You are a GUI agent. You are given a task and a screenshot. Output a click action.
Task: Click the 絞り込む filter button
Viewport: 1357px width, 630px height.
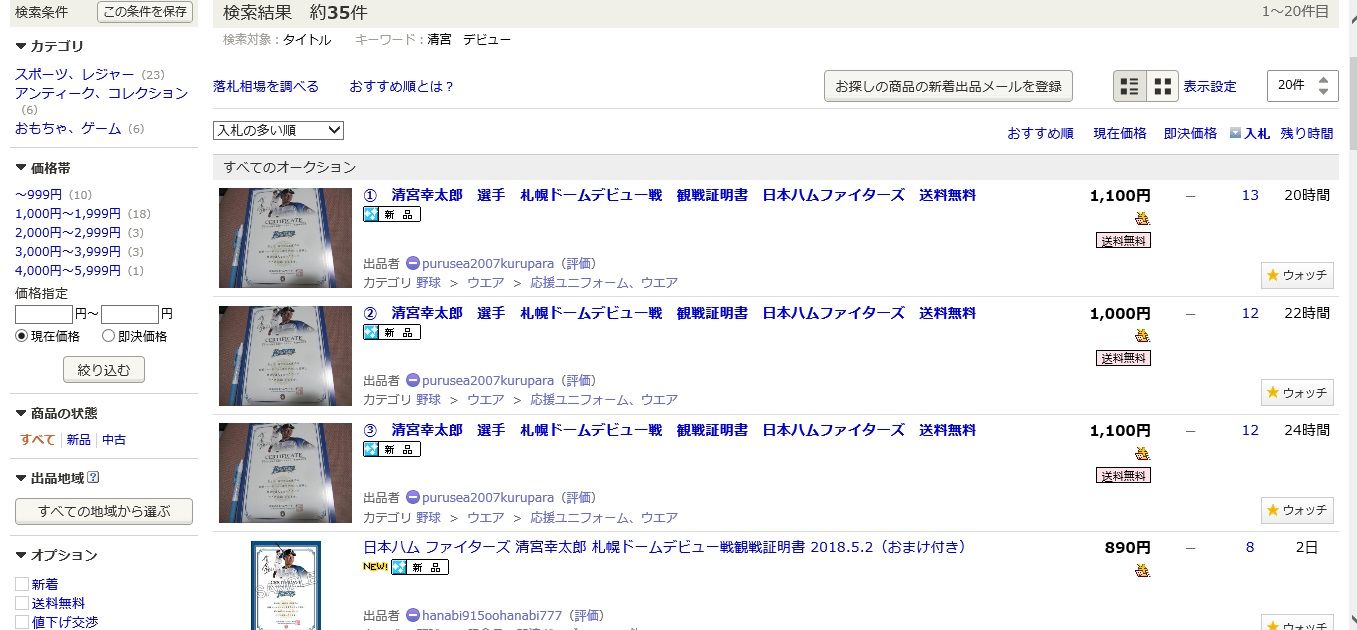tap(104, 369)
